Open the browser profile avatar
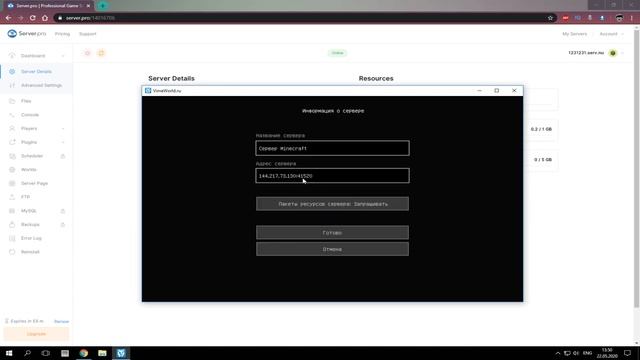Image resolution: width=640 pixels, height=360 pixels. click(619, 18)
